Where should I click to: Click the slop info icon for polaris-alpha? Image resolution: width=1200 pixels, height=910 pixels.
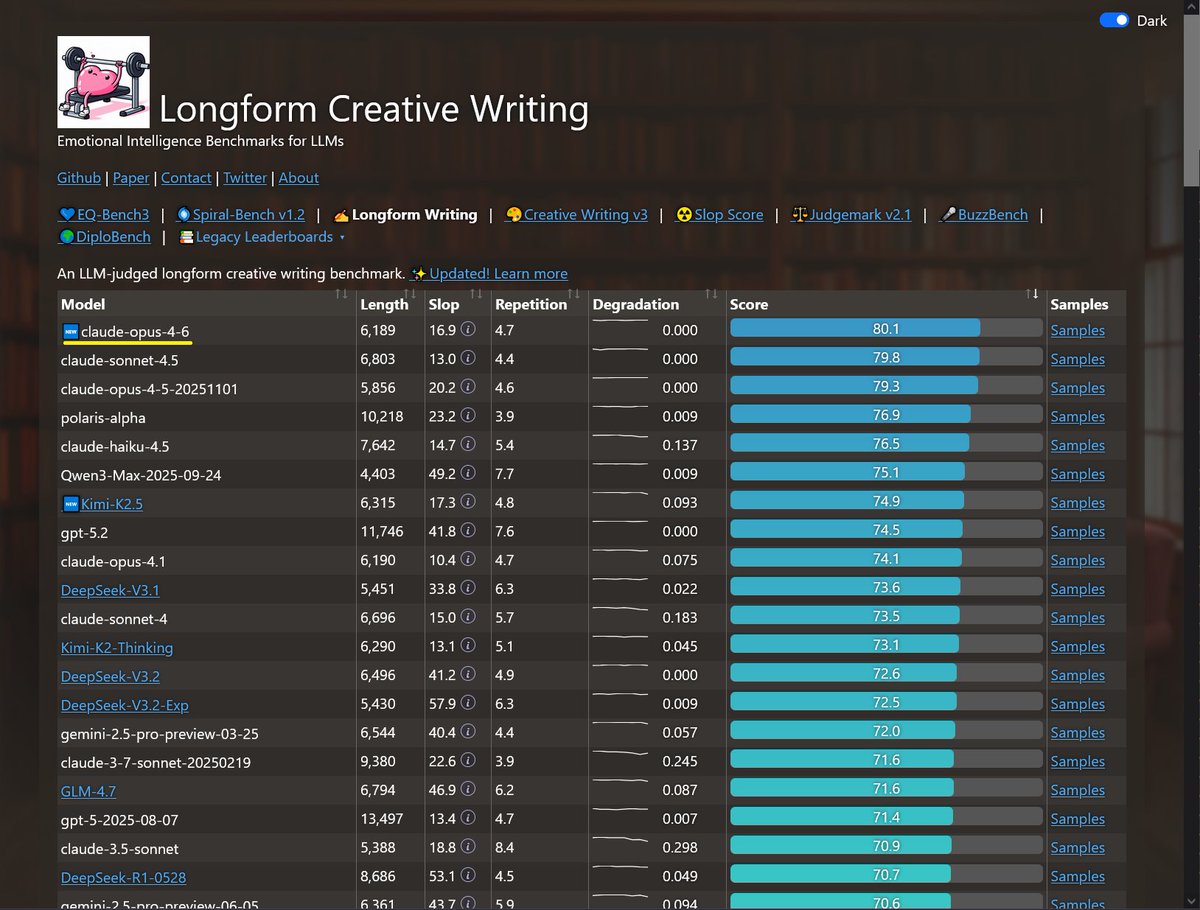[x=468, y=416]
